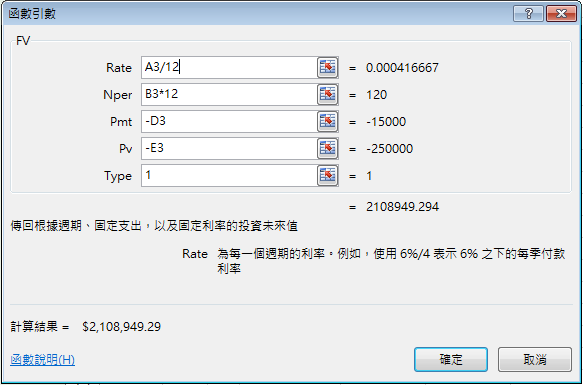Viewport: 583px width, 385px height.
Task: Confirm with the 確定 button
Action: (x=451, y=360)
